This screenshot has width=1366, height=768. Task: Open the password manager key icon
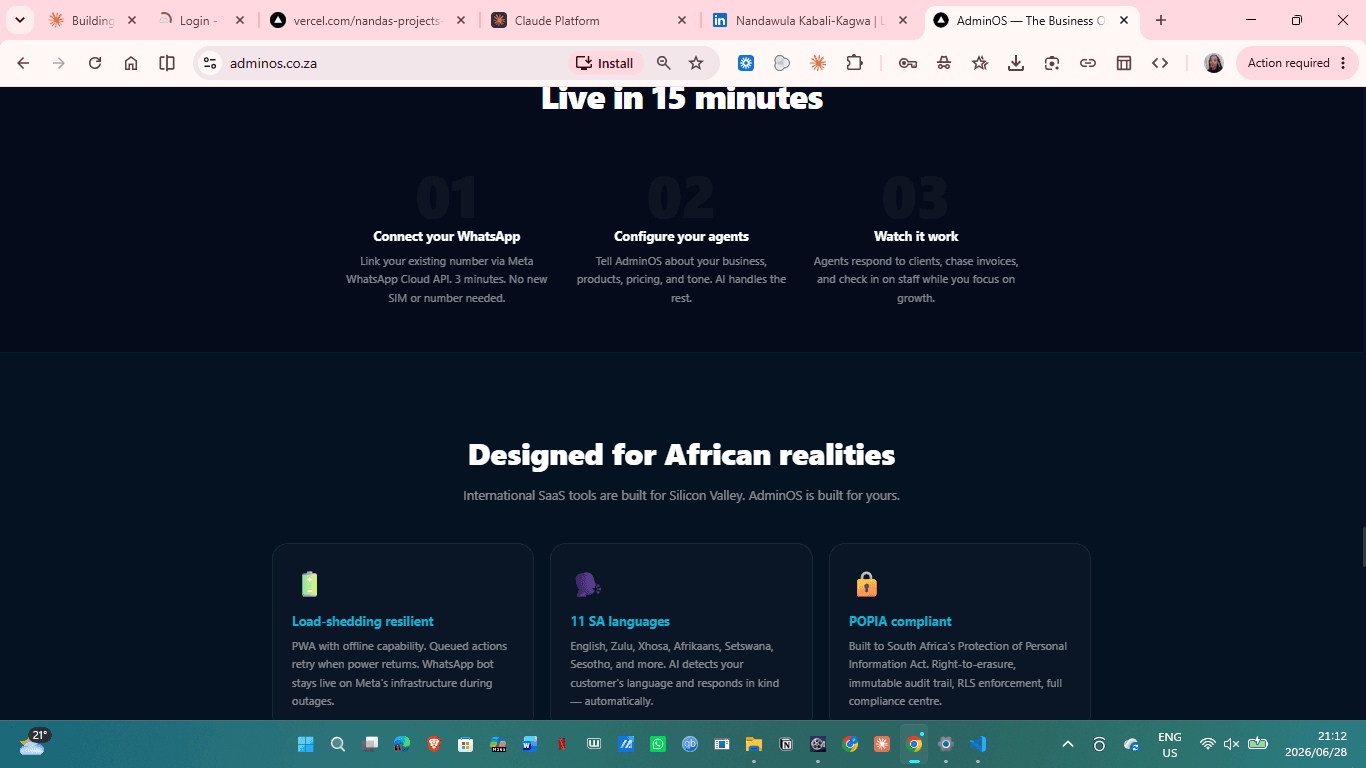point(908,63)
